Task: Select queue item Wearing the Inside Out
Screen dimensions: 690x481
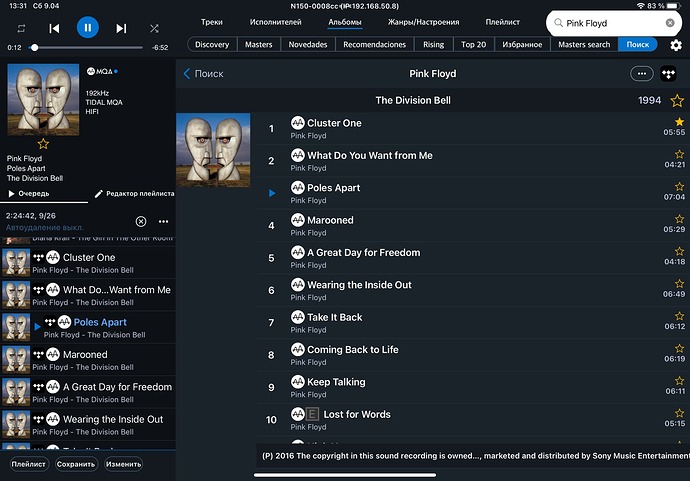Action: [88, 425]
